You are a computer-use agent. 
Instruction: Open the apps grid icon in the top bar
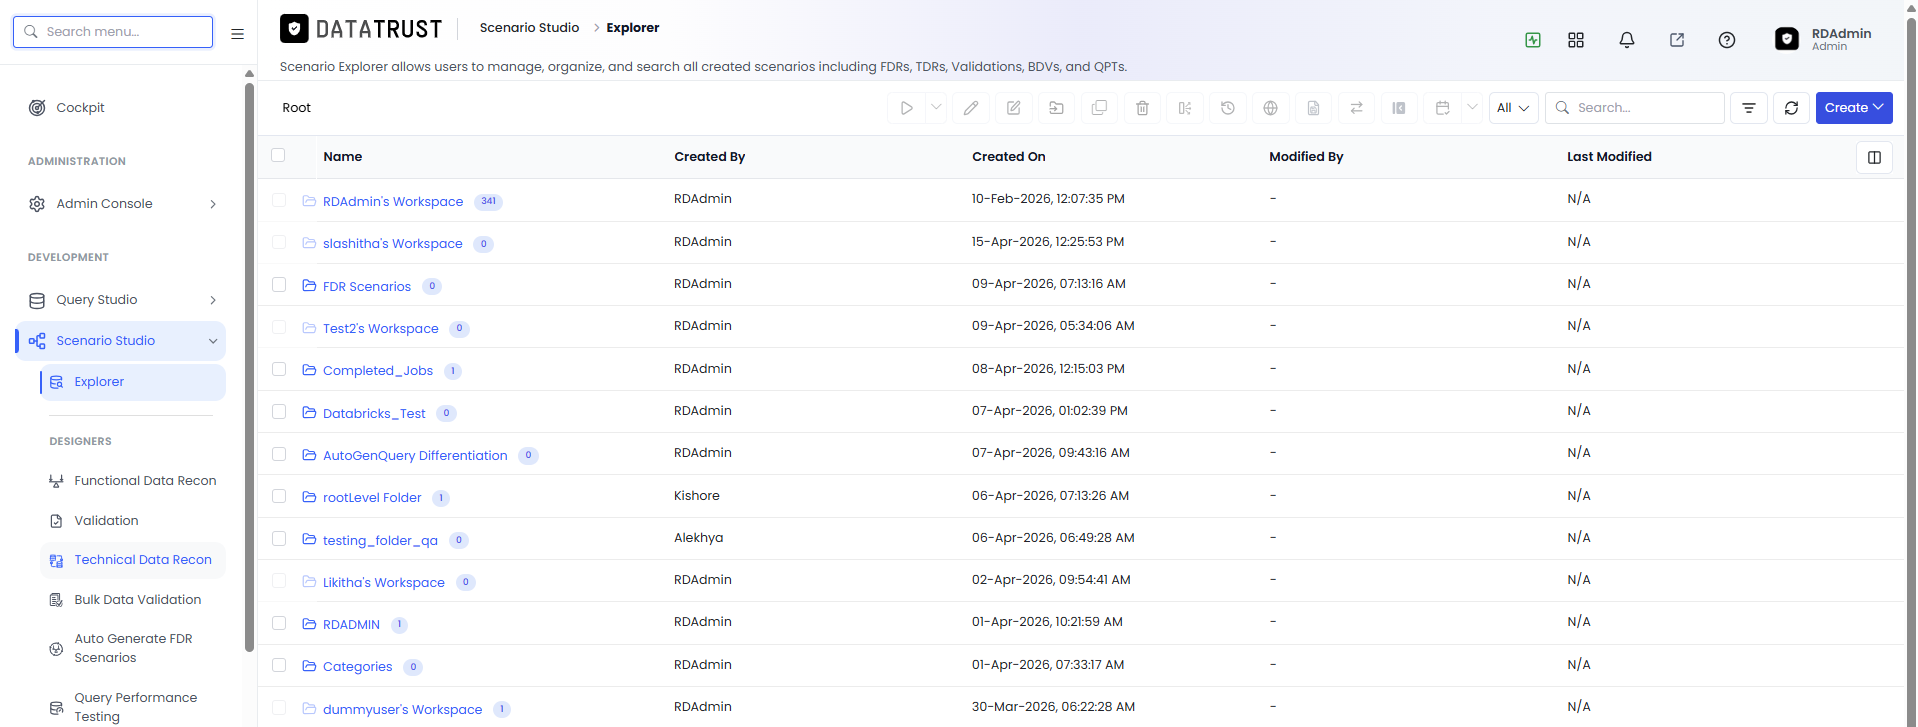1576,40
